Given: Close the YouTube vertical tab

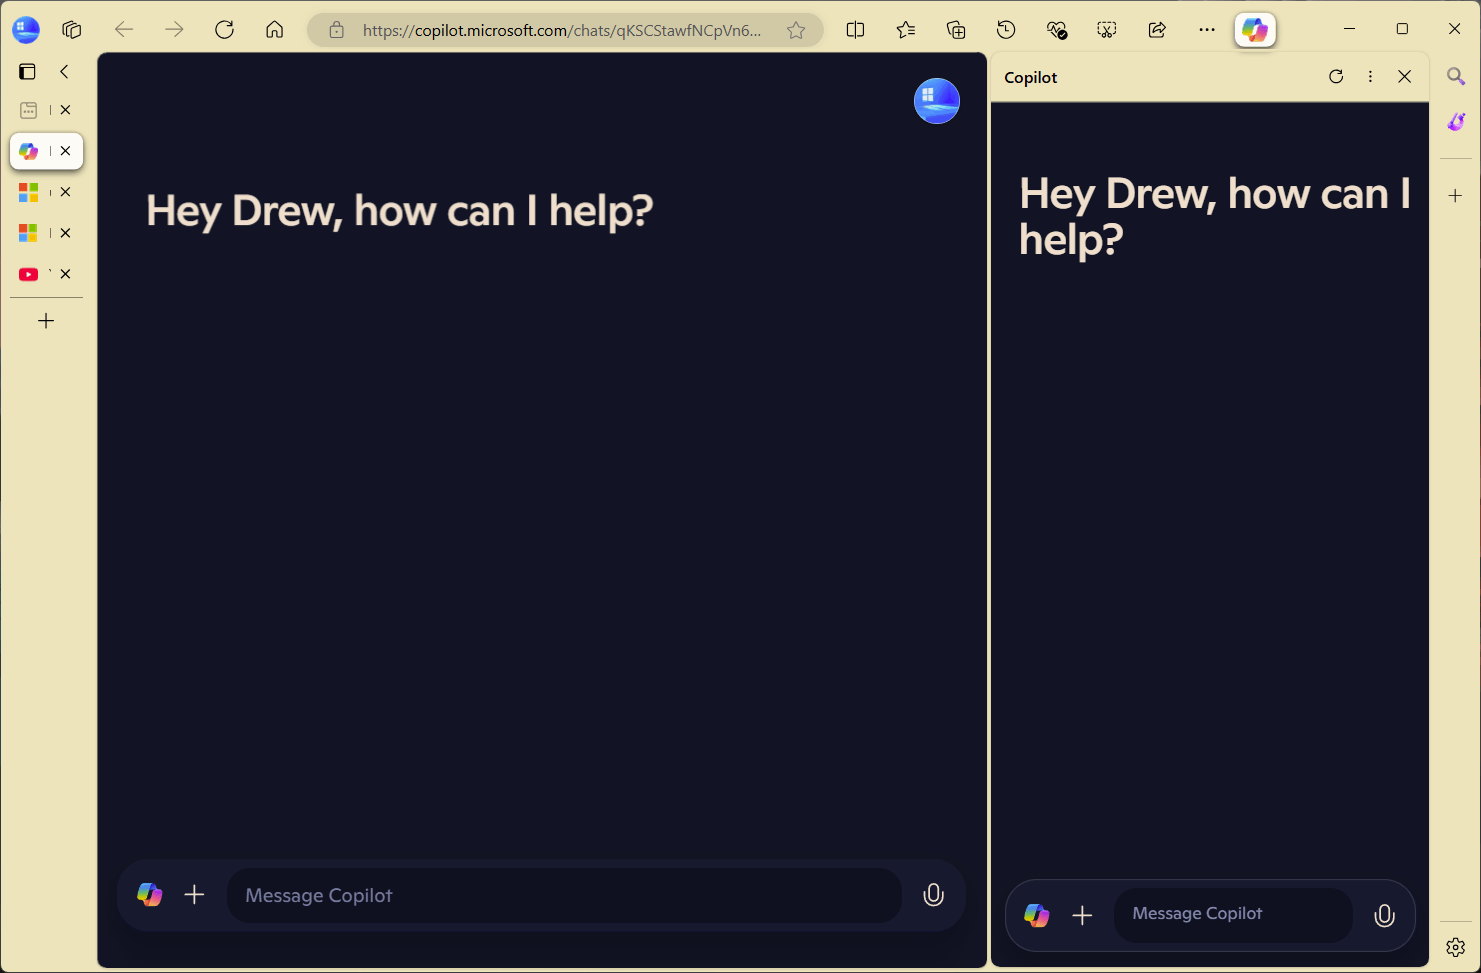Looking at the screenshot, I should pyautogui.click(x=65, y=274).
